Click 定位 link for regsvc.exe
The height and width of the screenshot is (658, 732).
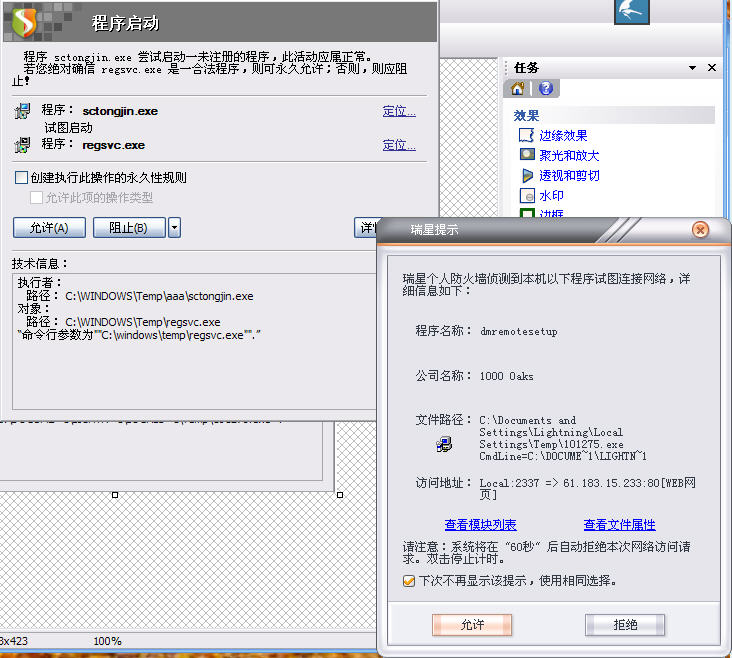pyautogui.click(x=399, y=145)
